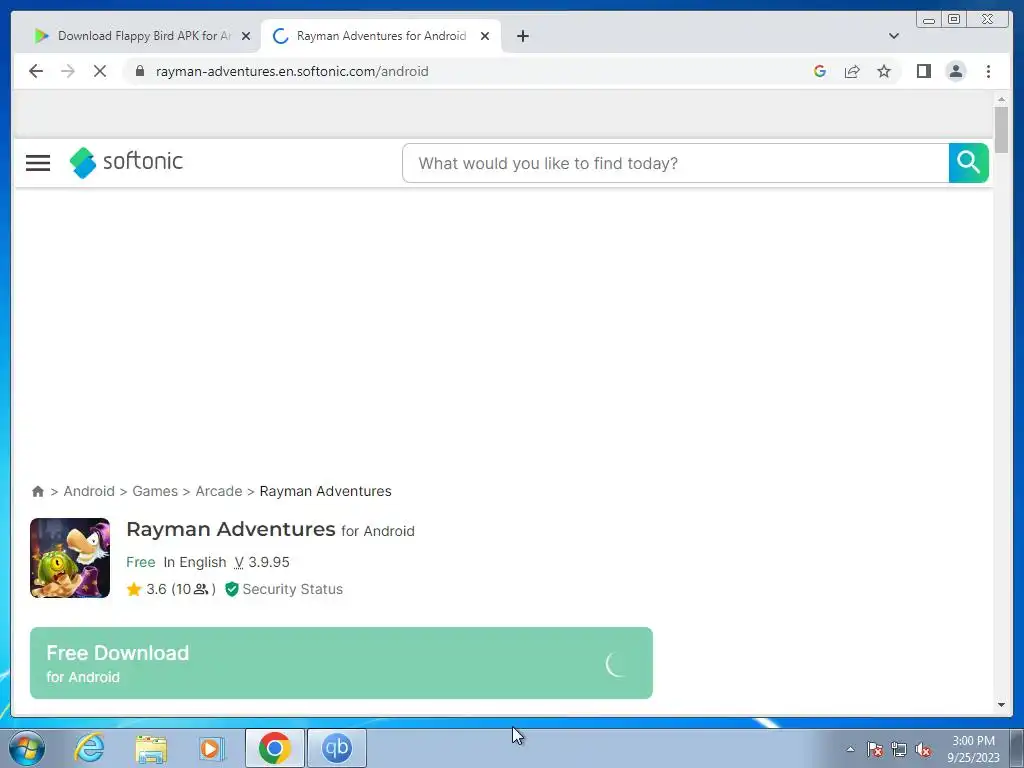Close the Rayman Adventures tab
The width and height of the screenshot is (1024, 768).
485,36
